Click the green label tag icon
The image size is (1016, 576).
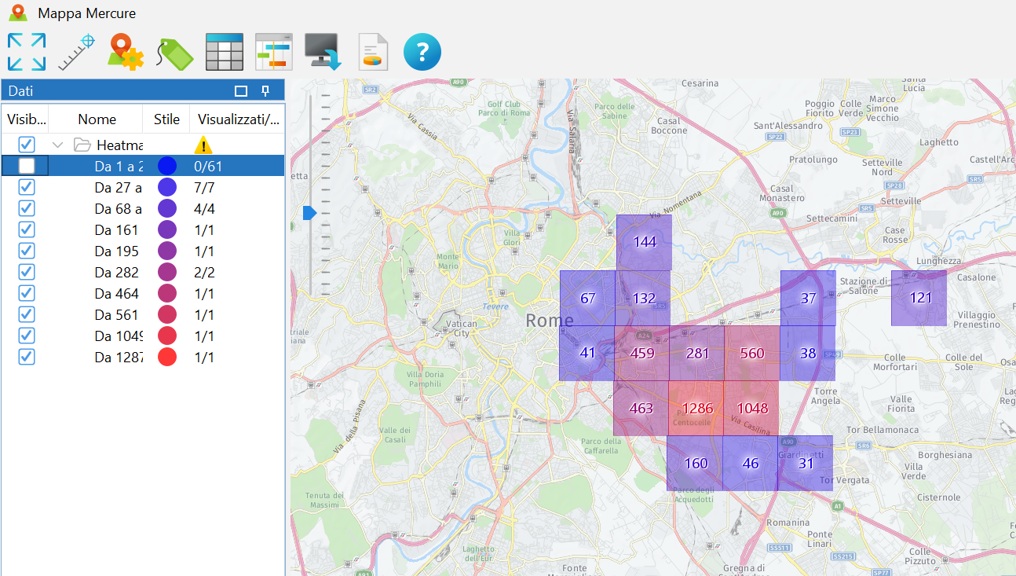pyautogui.click(x=175, y=53)
